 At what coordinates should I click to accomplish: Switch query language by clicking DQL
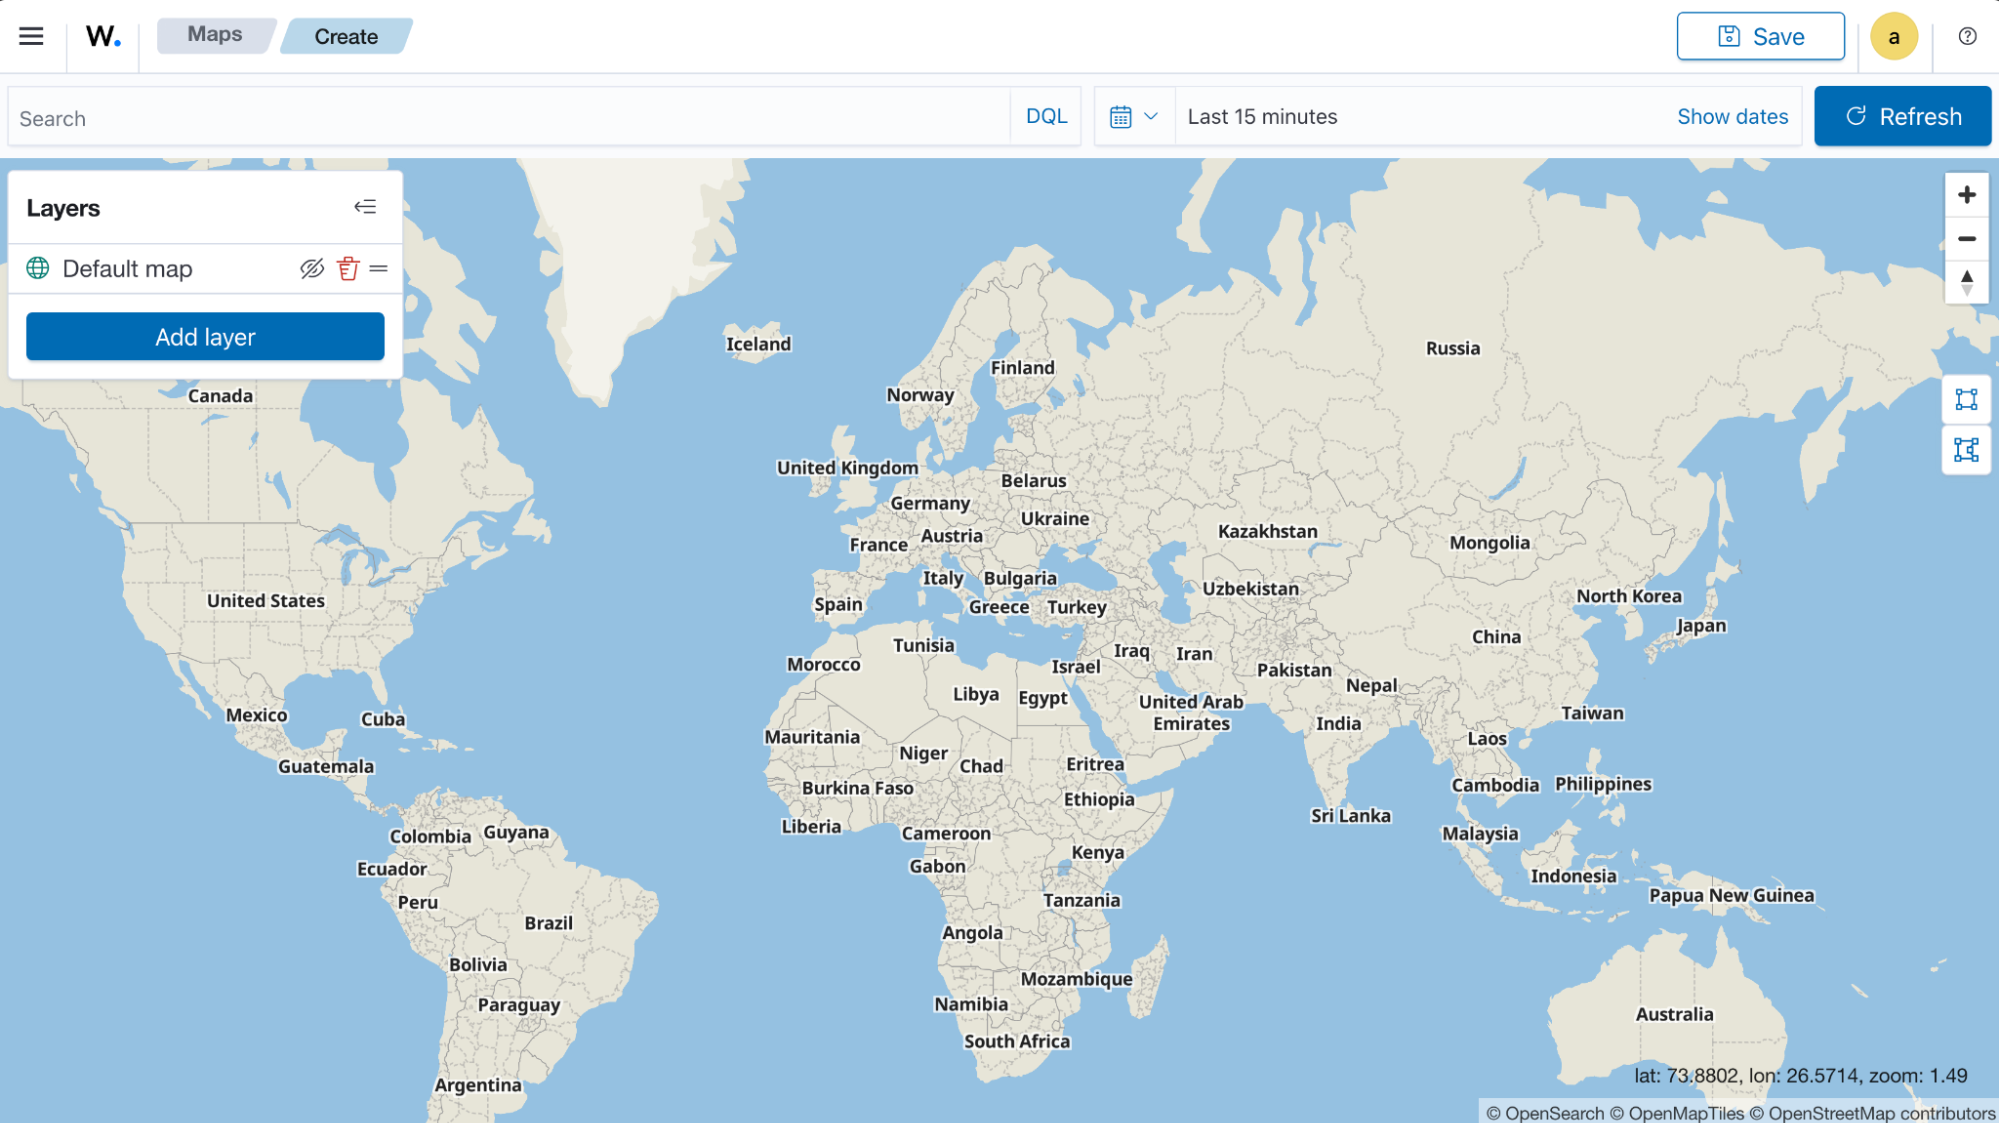coord(1045,116)
